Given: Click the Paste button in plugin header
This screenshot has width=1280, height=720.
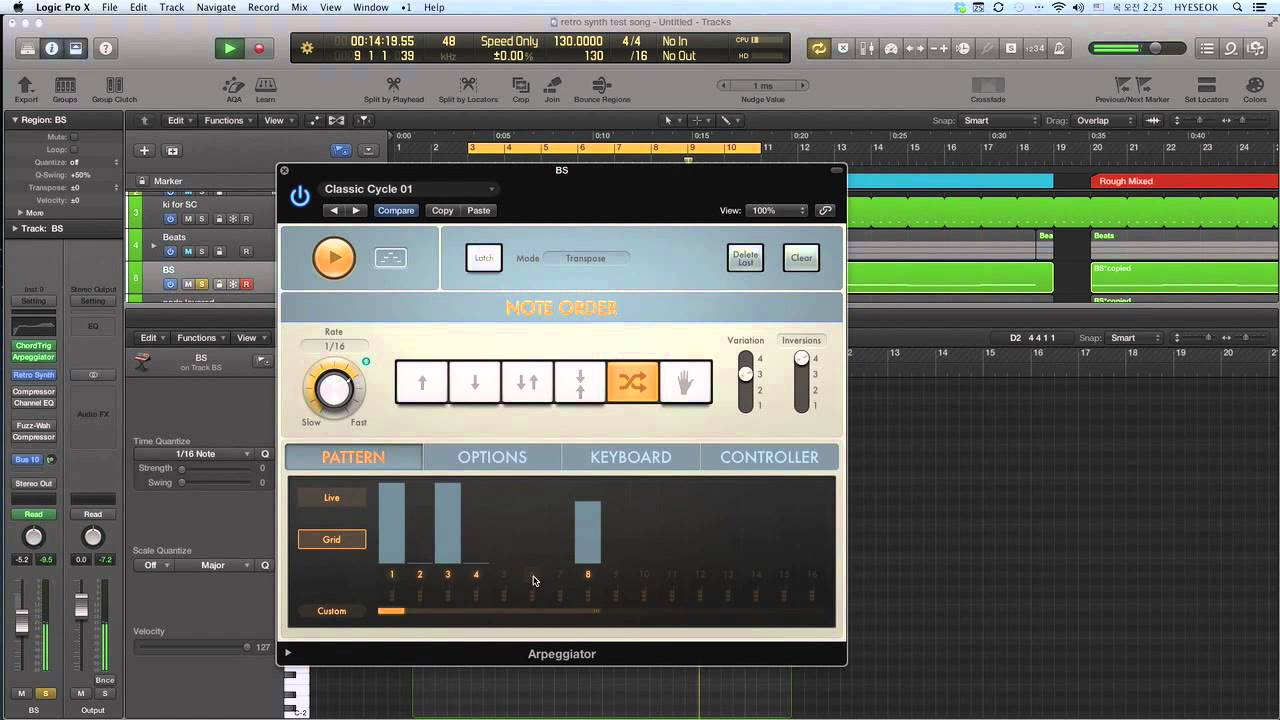Looking at the screenshot, I should pos(479,211).
